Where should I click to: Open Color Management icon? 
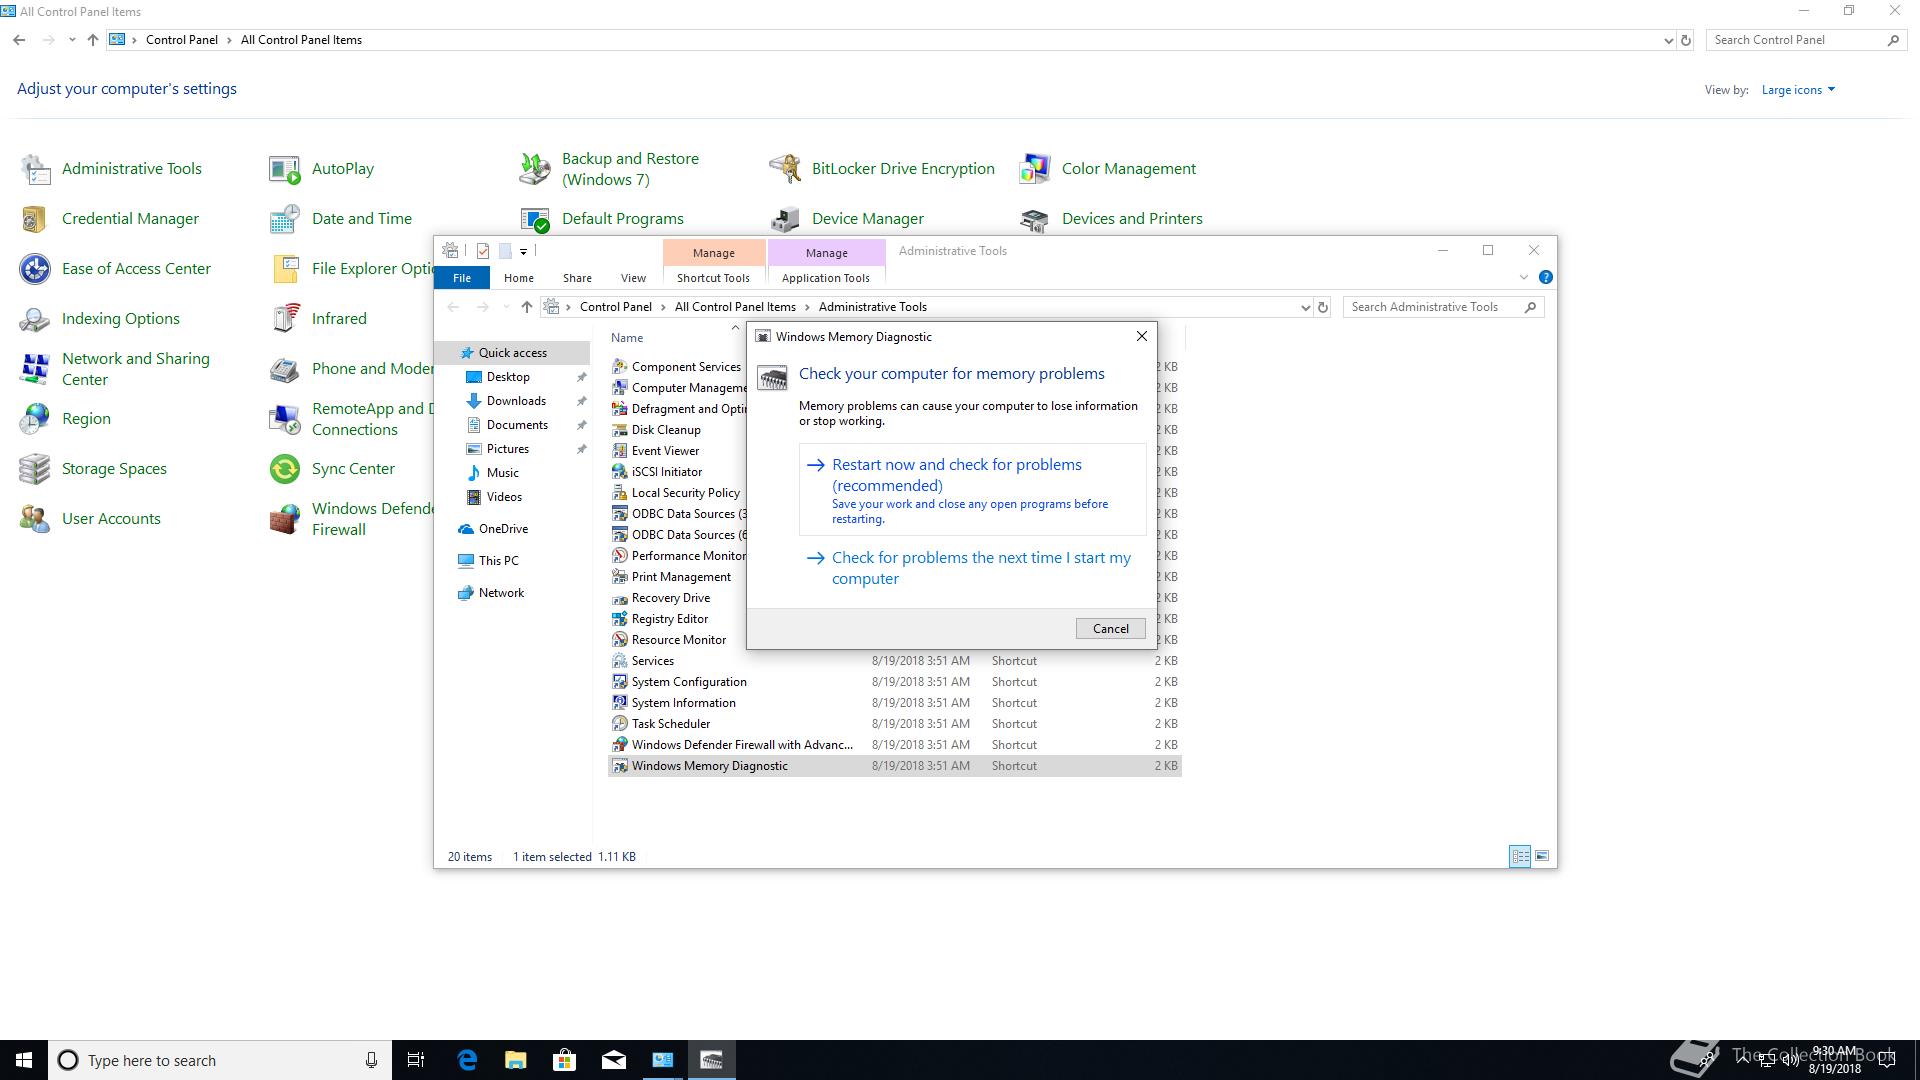(1035, 169)
